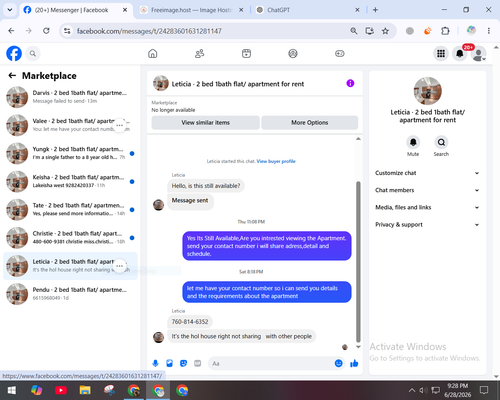Show hidden system tray icons
Screen dimensions: 500x400
(x=412, y=390)
